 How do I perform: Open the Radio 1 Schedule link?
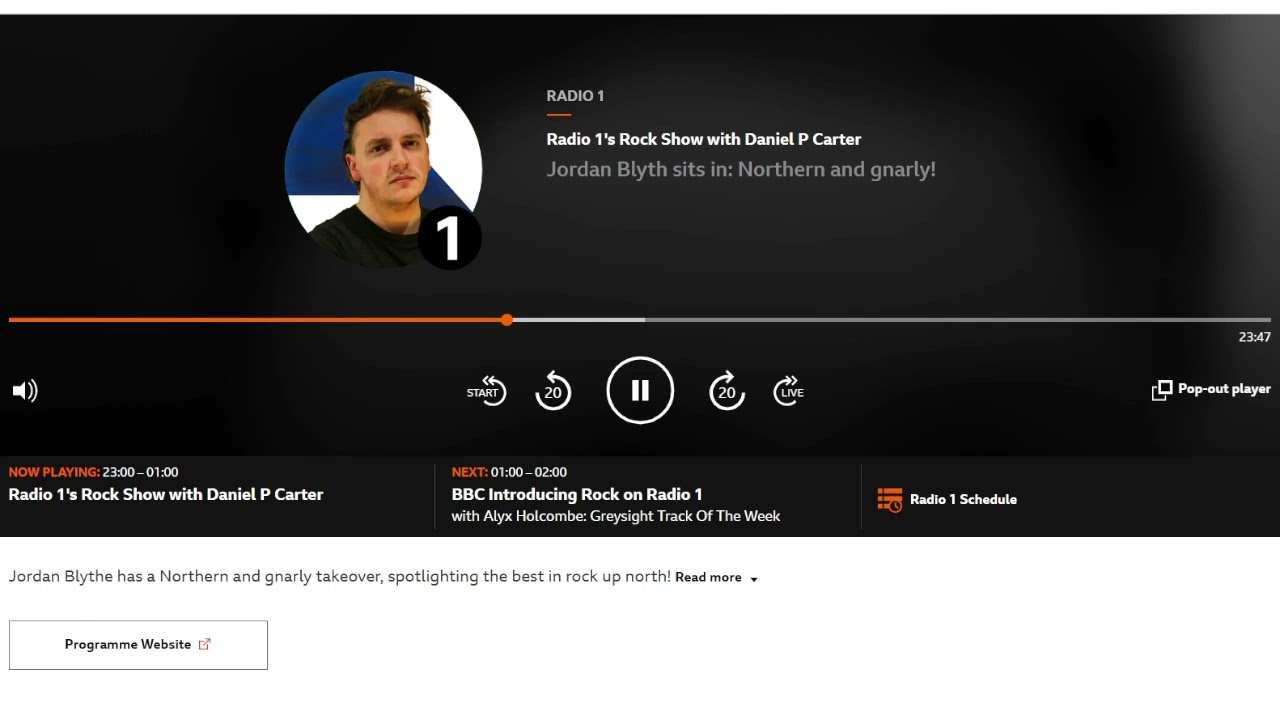[x=947, y=499]
